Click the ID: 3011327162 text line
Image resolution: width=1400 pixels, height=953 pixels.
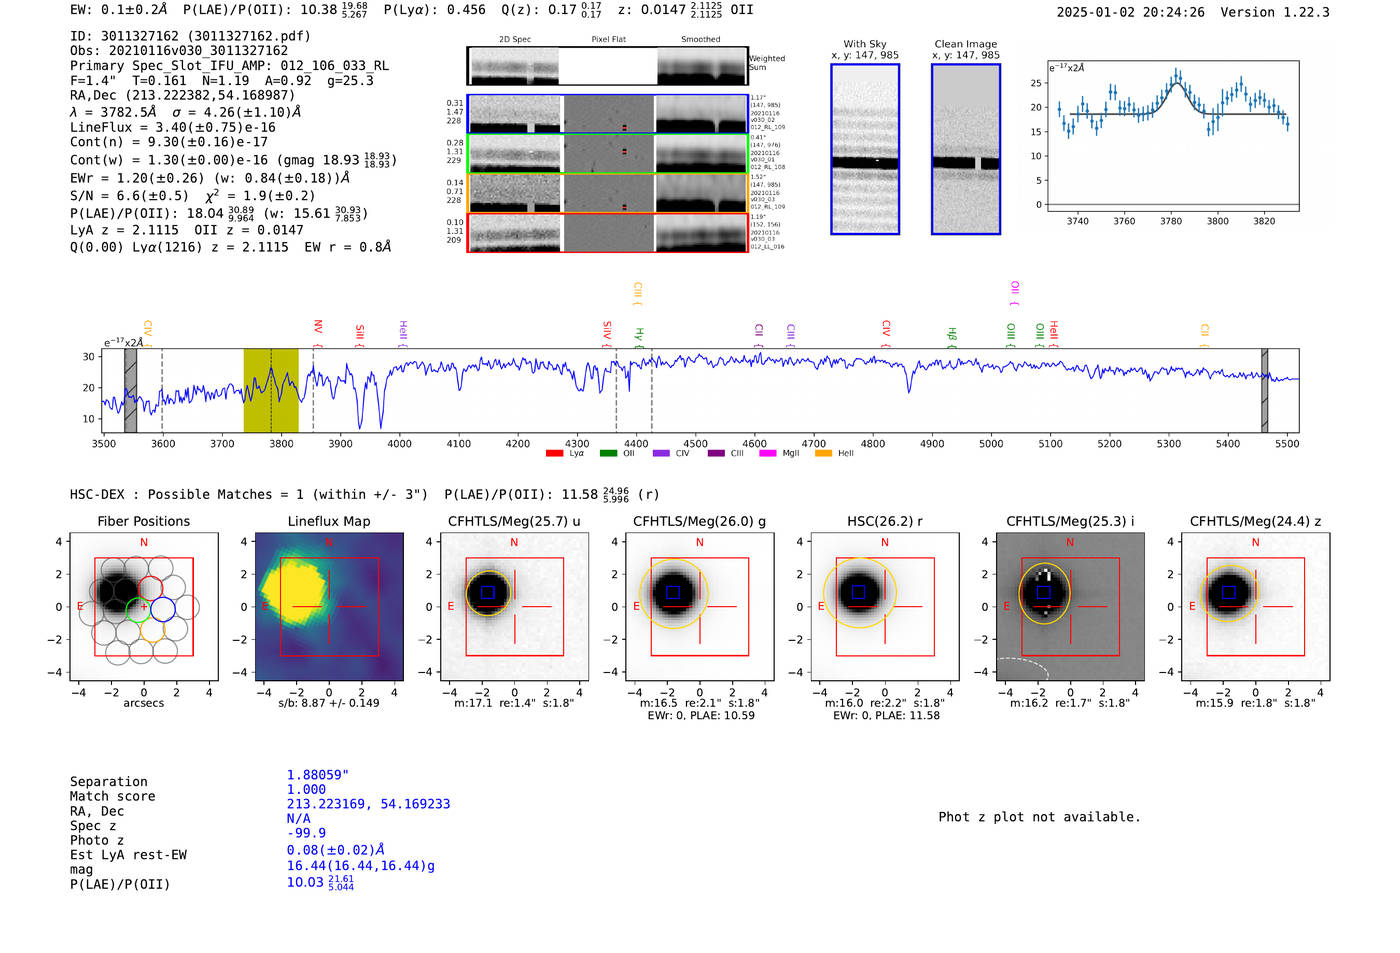(190, 36)
